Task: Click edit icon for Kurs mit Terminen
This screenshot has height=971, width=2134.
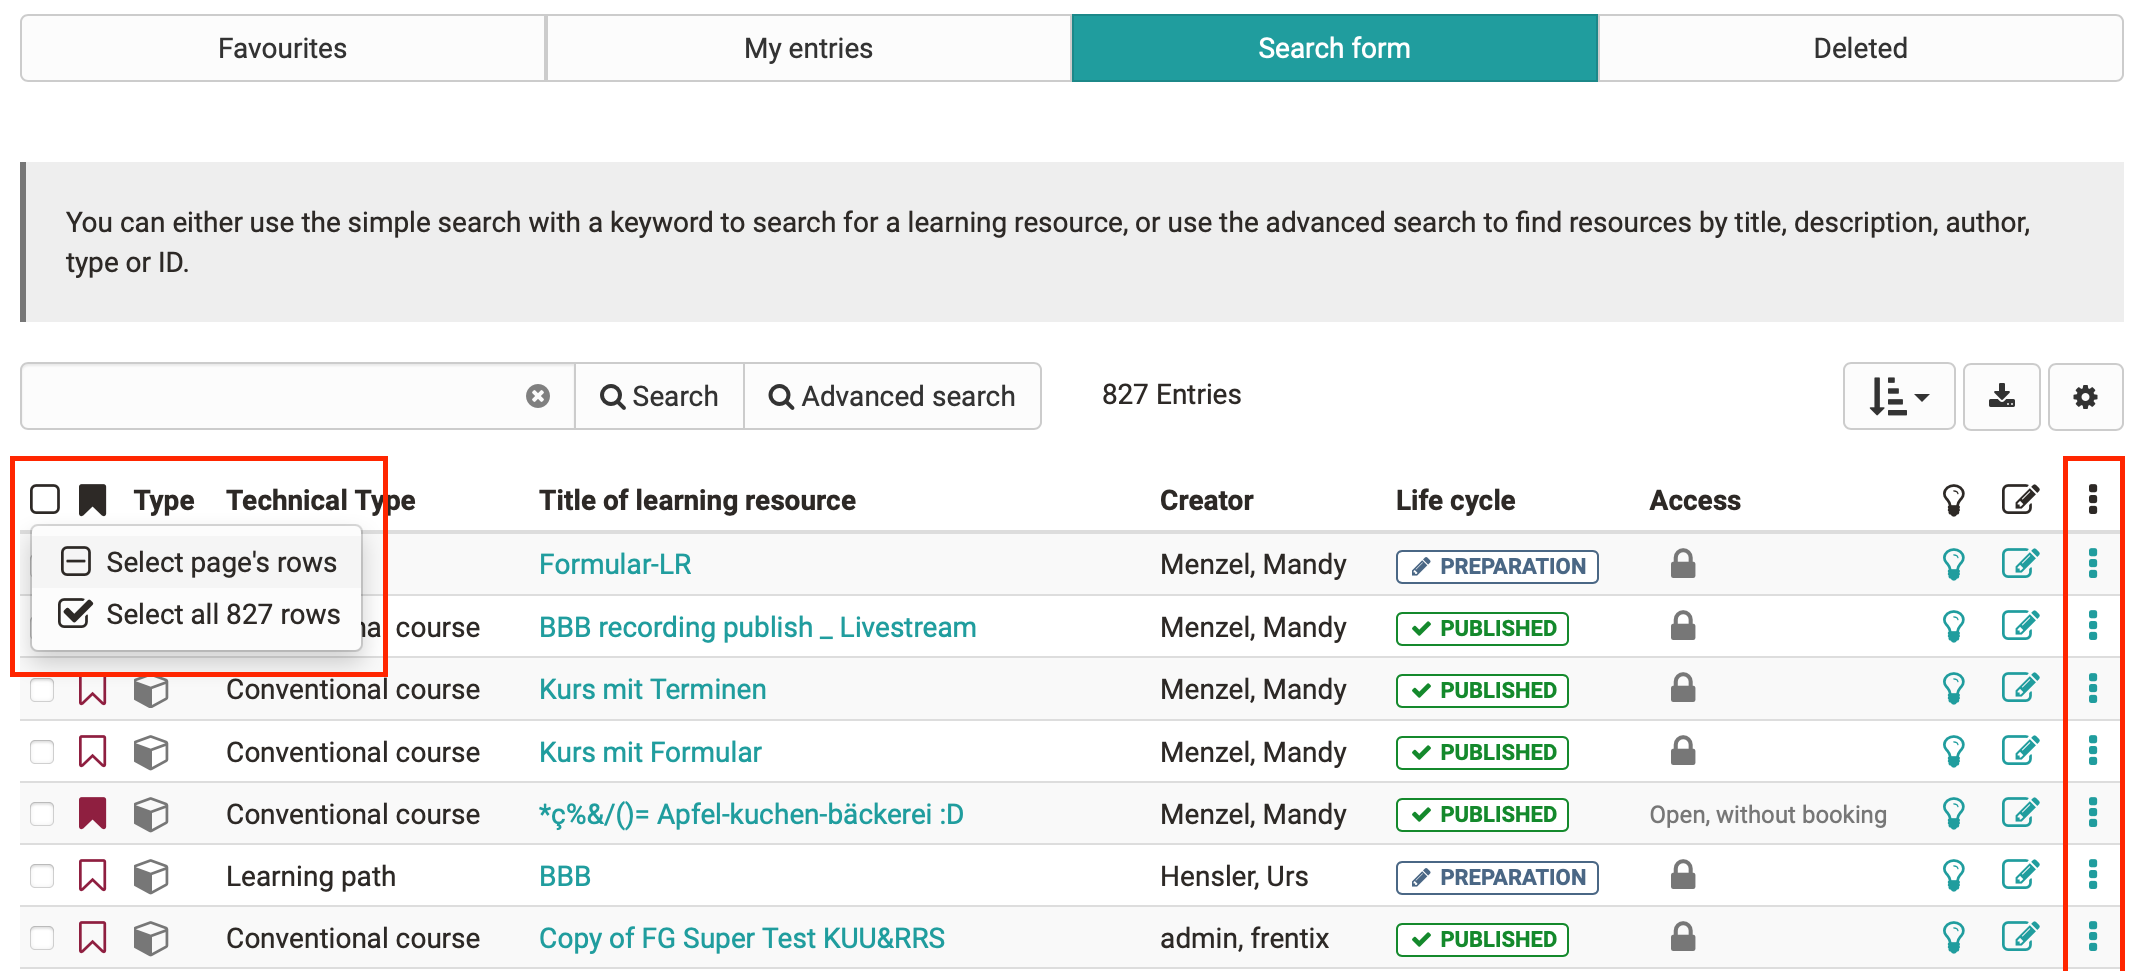Action: coord(2020,689)
